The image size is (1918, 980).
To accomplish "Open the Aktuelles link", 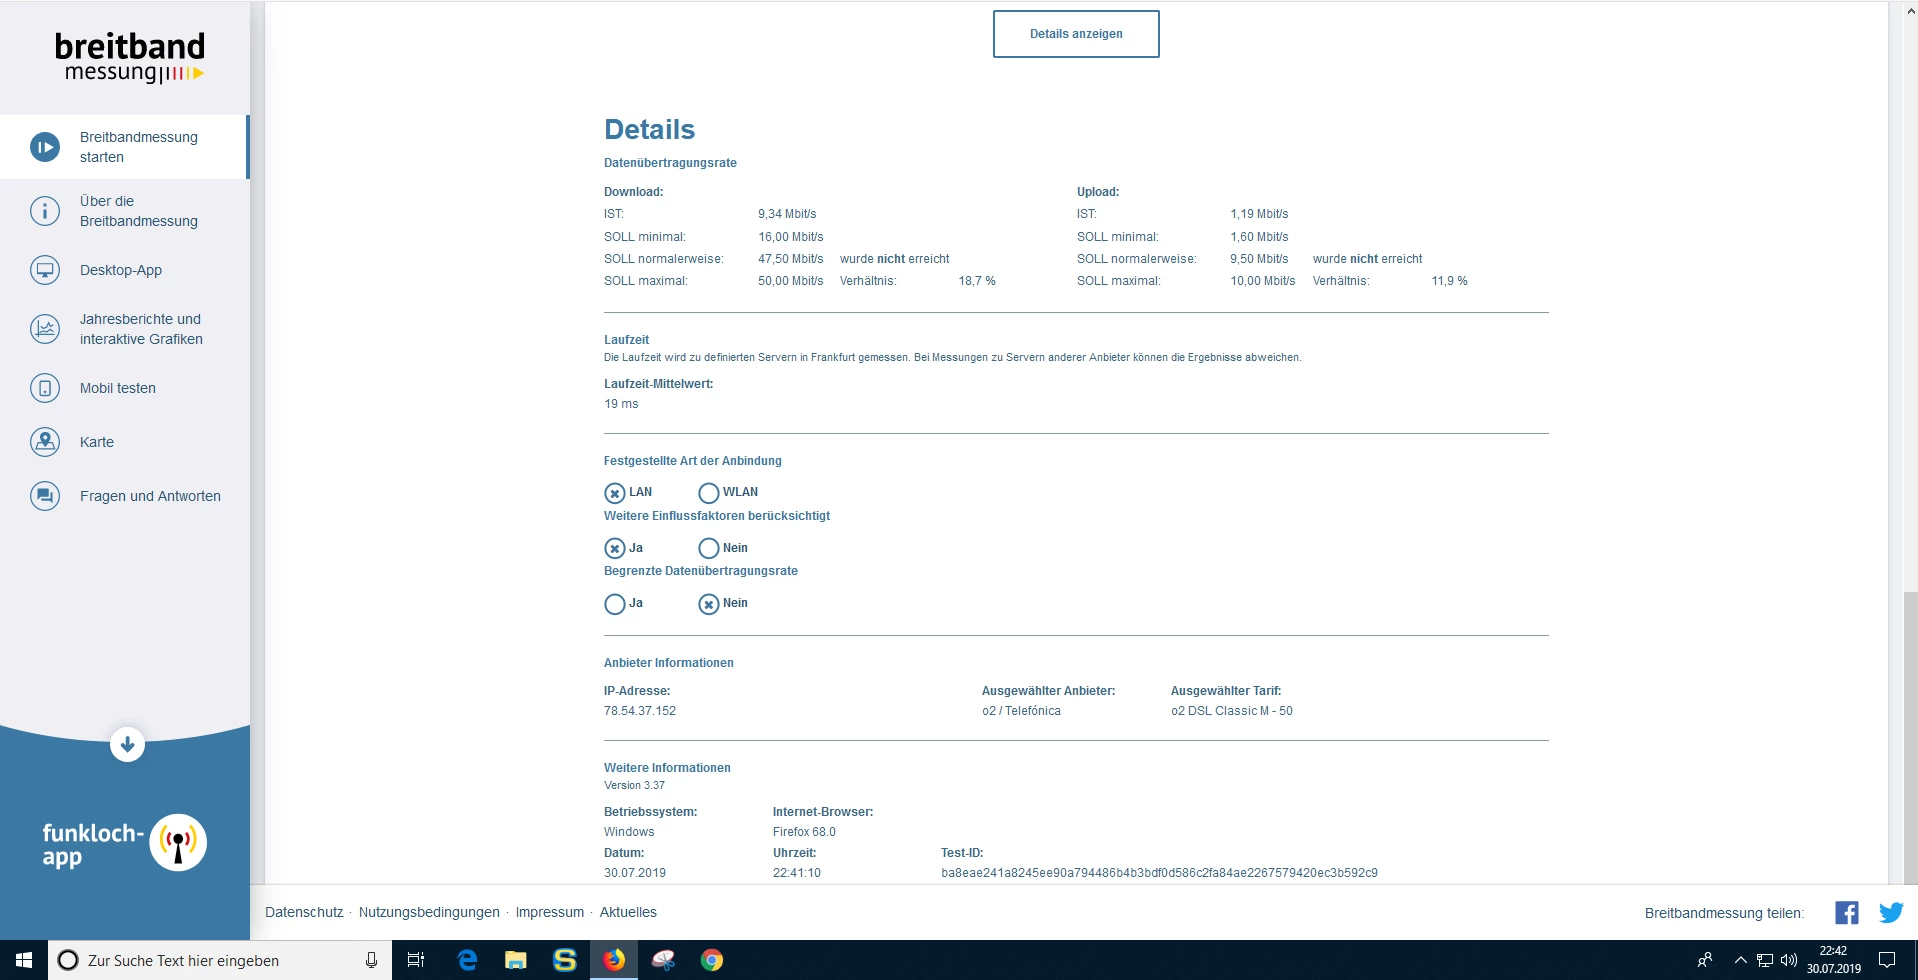I will pos(628,912).
